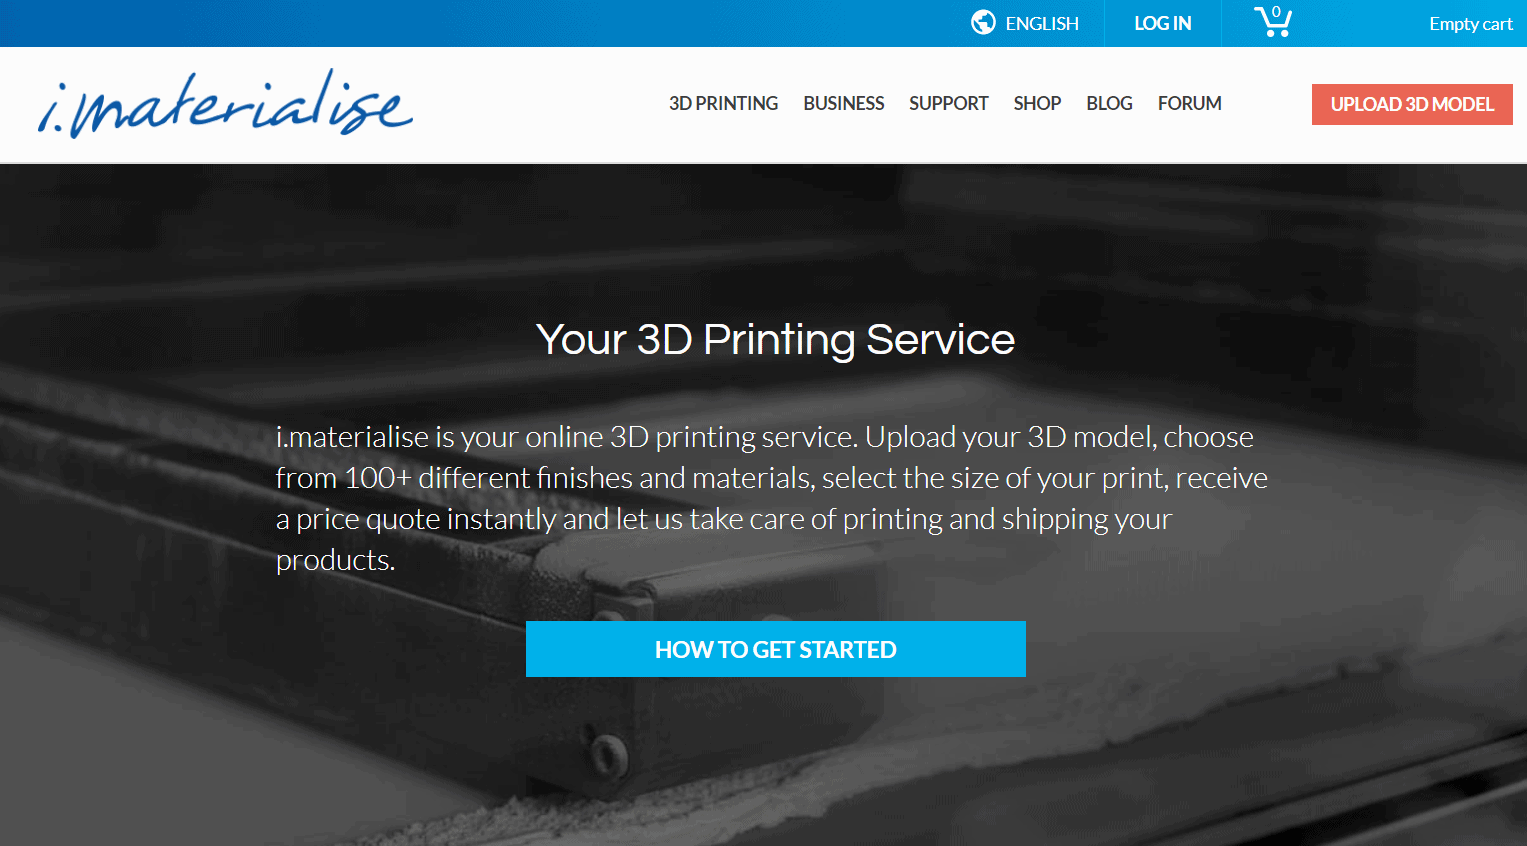This screenshot has width=1527, height=846.
Task: Click the i.materialise logo
Action: click(x=225, y=103)
